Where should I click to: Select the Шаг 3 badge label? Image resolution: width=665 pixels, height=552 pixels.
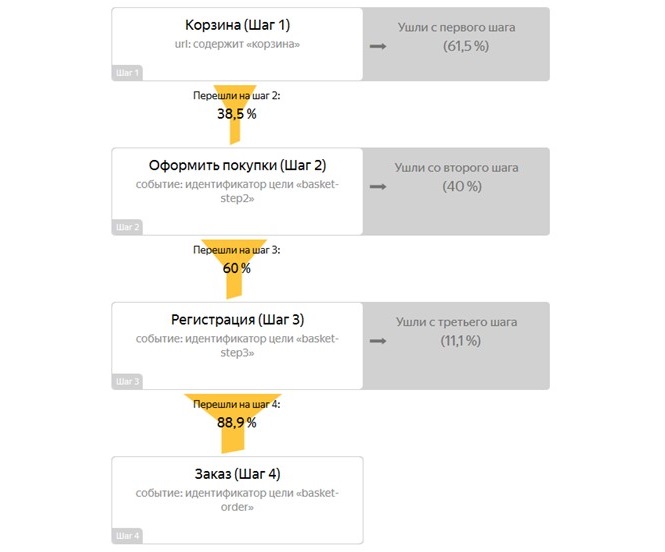point(127,382)
